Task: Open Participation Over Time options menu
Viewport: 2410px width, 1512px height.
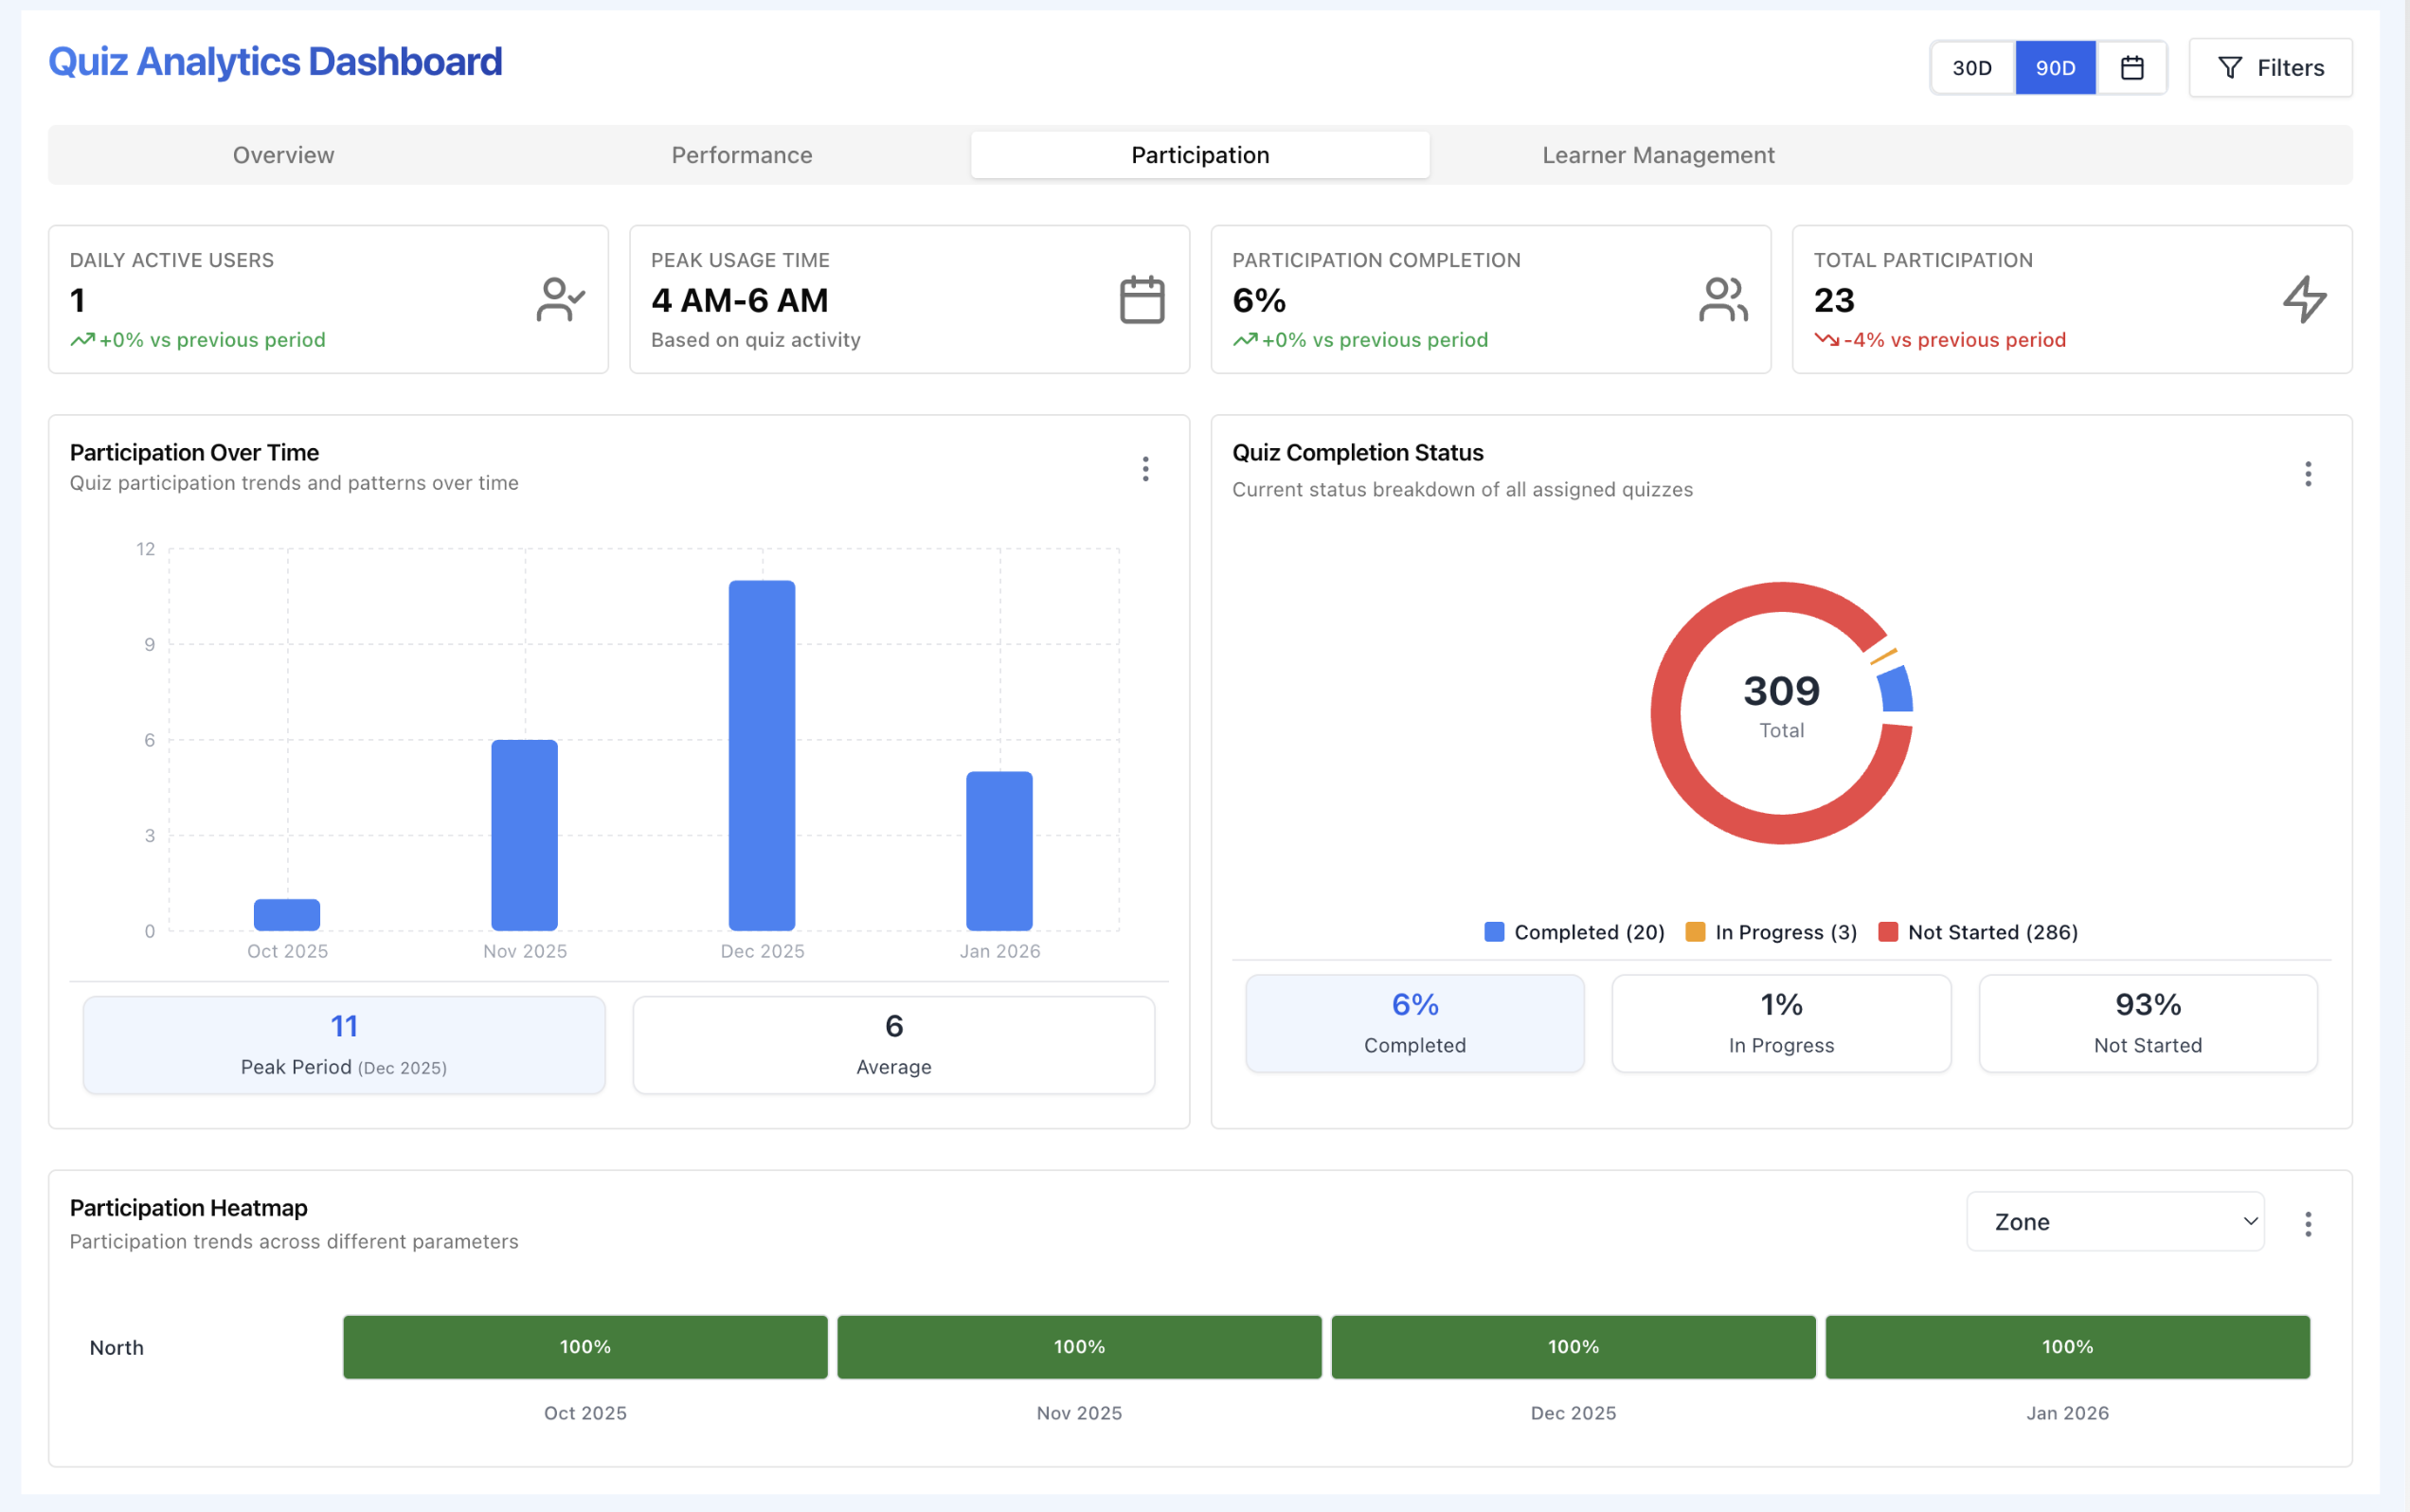Action: pyautogui.click(x=1145, y=469)
